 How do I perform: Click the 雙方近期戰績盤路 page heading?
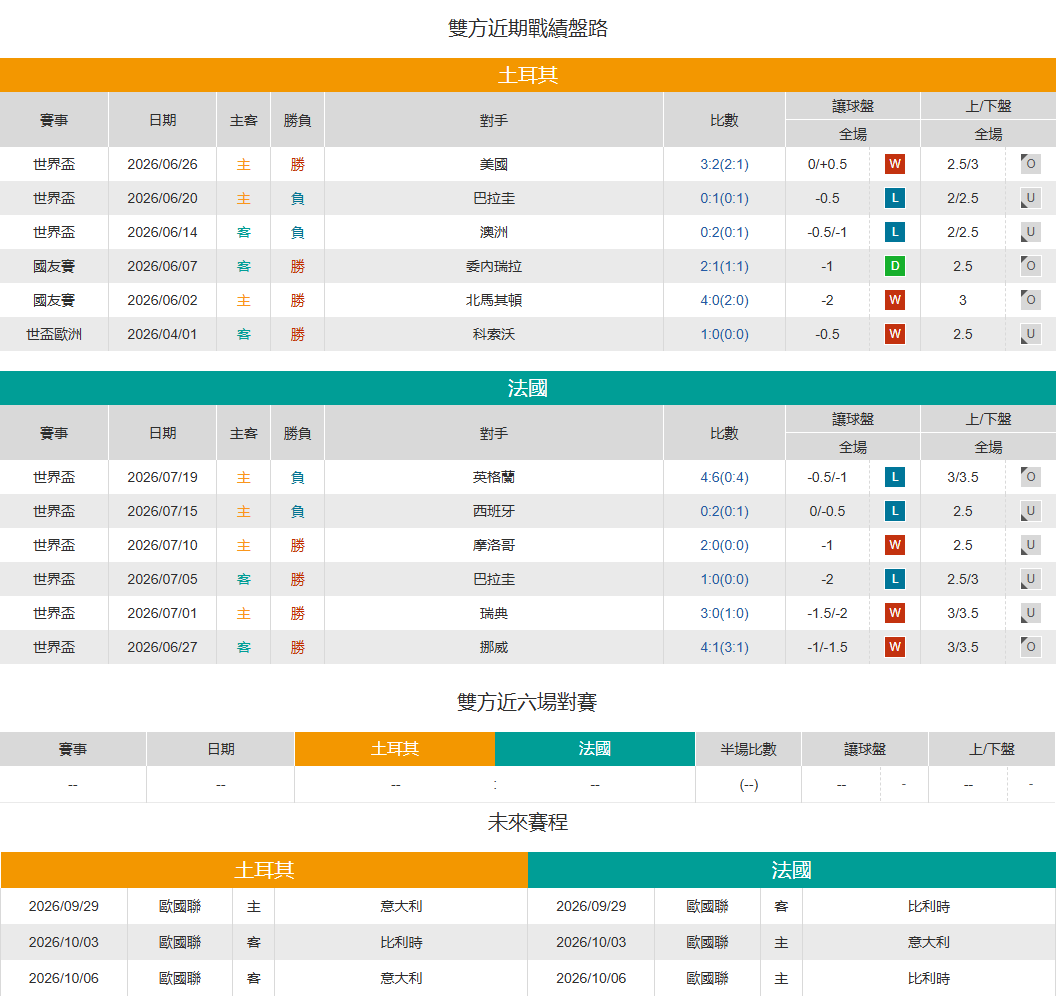pos(527,28)
